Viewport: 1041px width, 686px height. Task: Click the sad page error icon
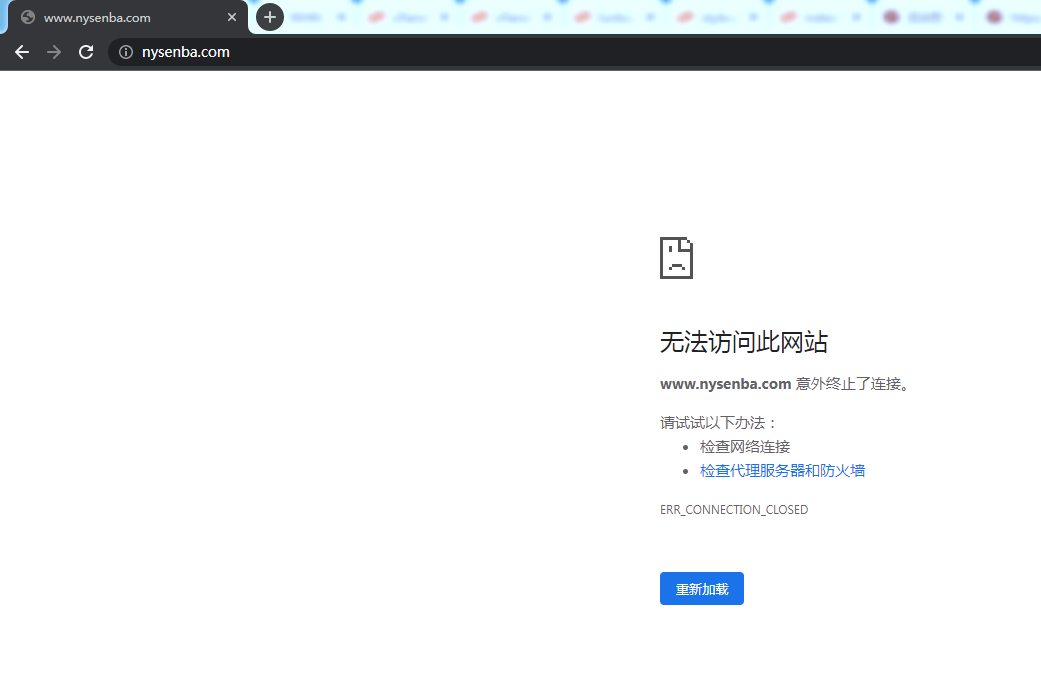[x=676, y=258]
